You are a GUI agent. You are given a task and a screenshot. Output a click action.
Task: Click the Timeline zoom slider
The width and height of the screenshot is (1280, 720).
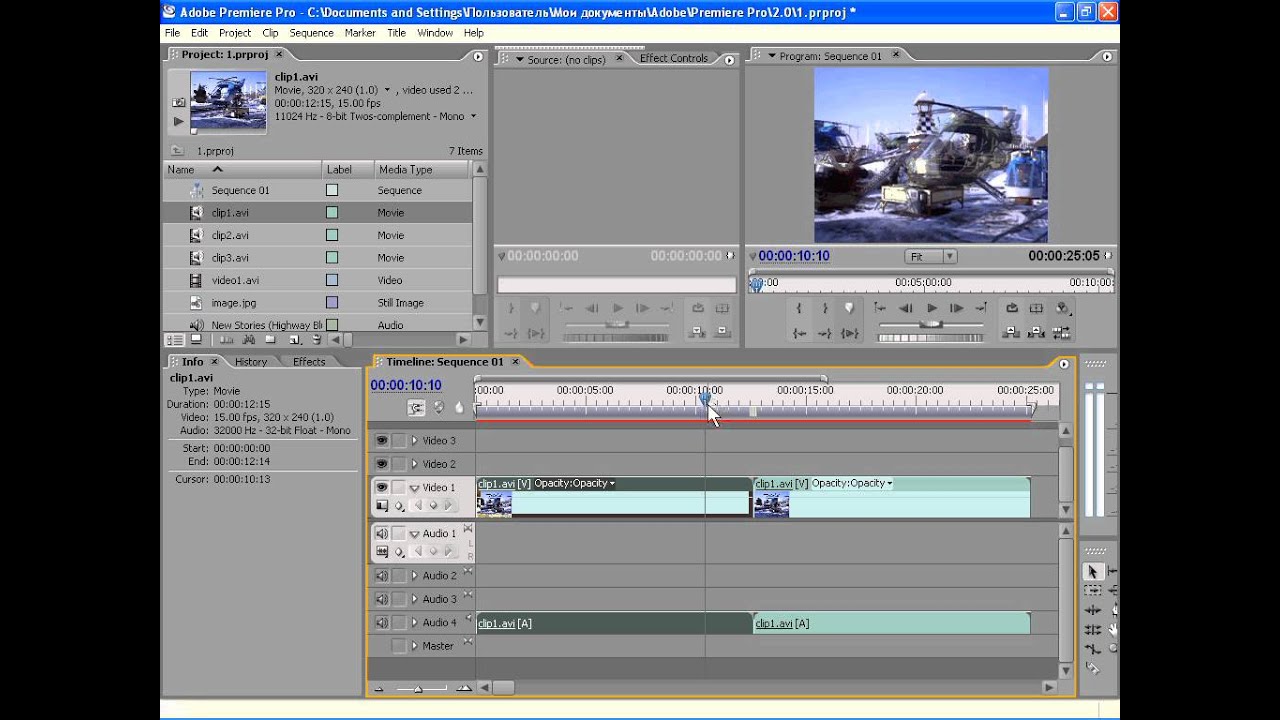click(x=418, y=688)
